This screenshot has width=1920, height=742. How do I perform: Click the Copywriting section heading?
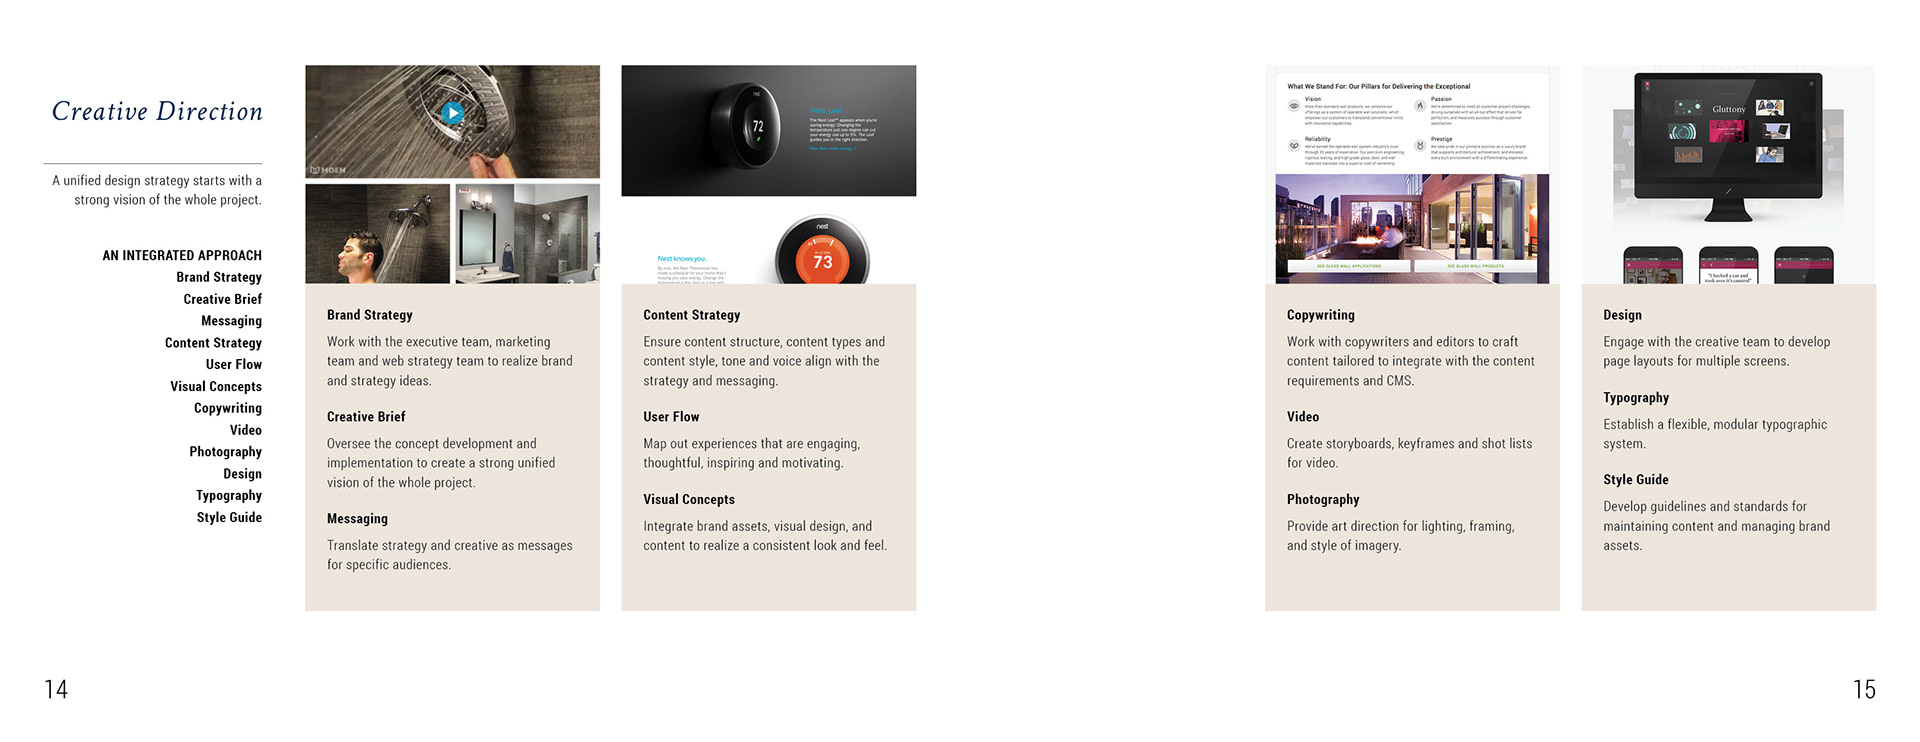(1320, 315)
